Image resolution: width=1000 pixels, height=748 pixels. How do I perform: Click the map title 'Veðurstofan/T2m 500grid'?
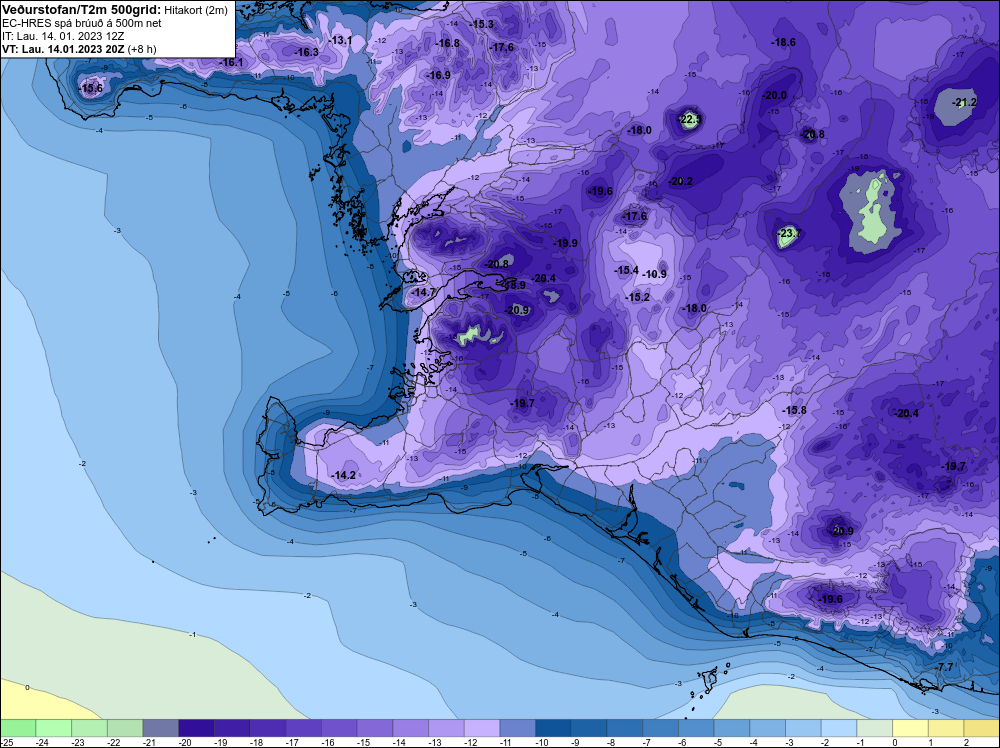pyautogui.click(x=82, y=10)
